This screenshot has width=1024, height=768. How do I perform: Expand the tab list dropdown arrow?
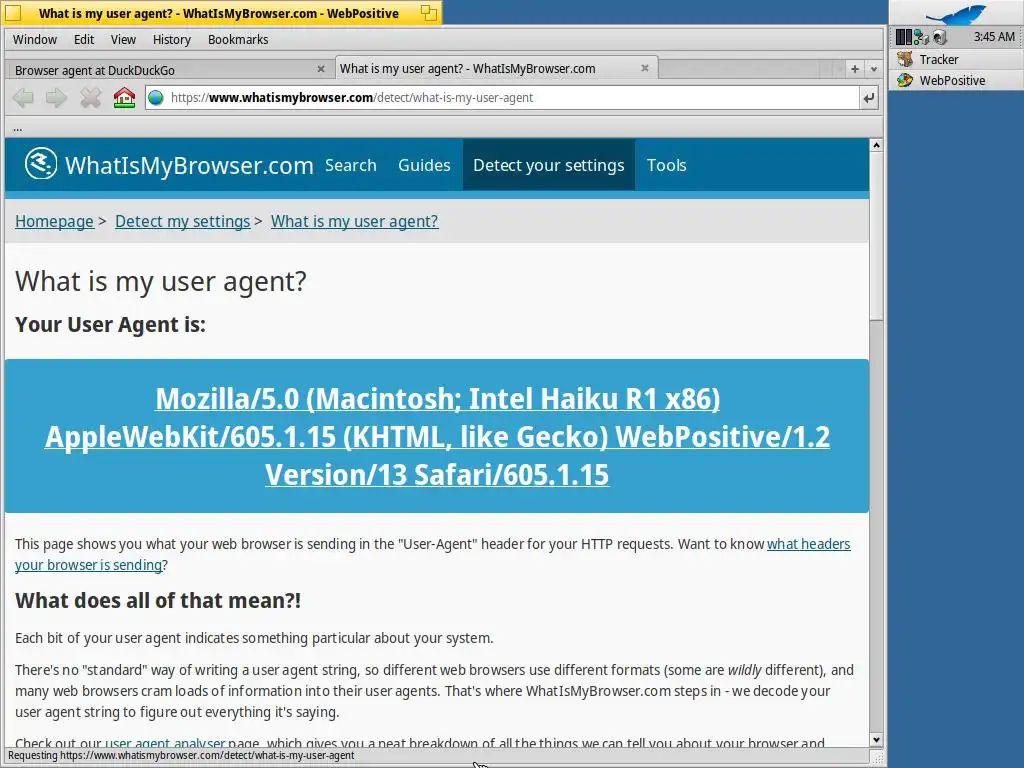coord(874,69)
